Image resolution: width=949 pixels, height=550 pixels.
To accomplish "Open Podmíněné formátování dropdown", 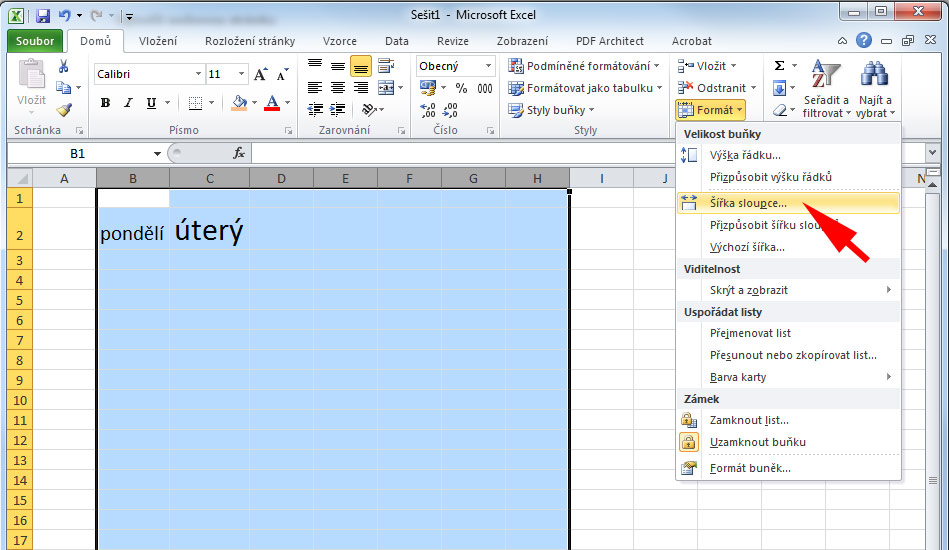I will (584, 65).
